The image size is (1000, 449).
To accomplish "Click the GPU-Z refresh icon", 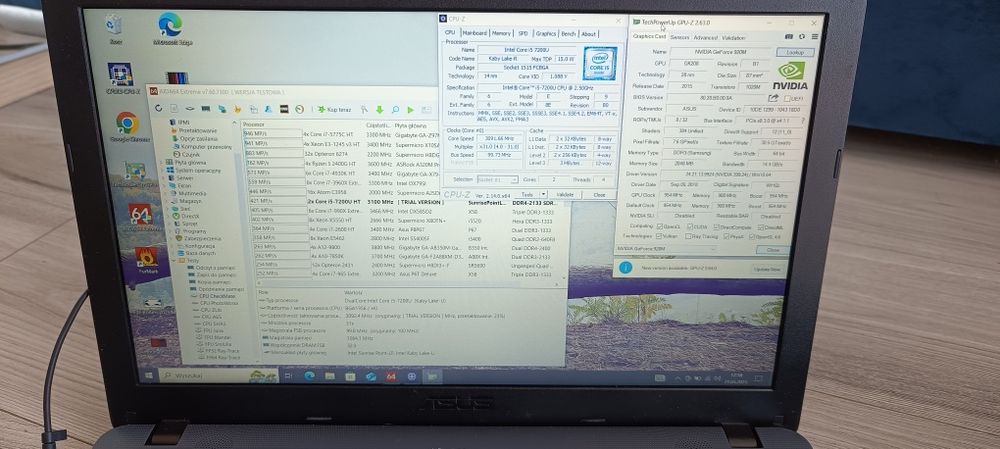I will coord(802,36).
